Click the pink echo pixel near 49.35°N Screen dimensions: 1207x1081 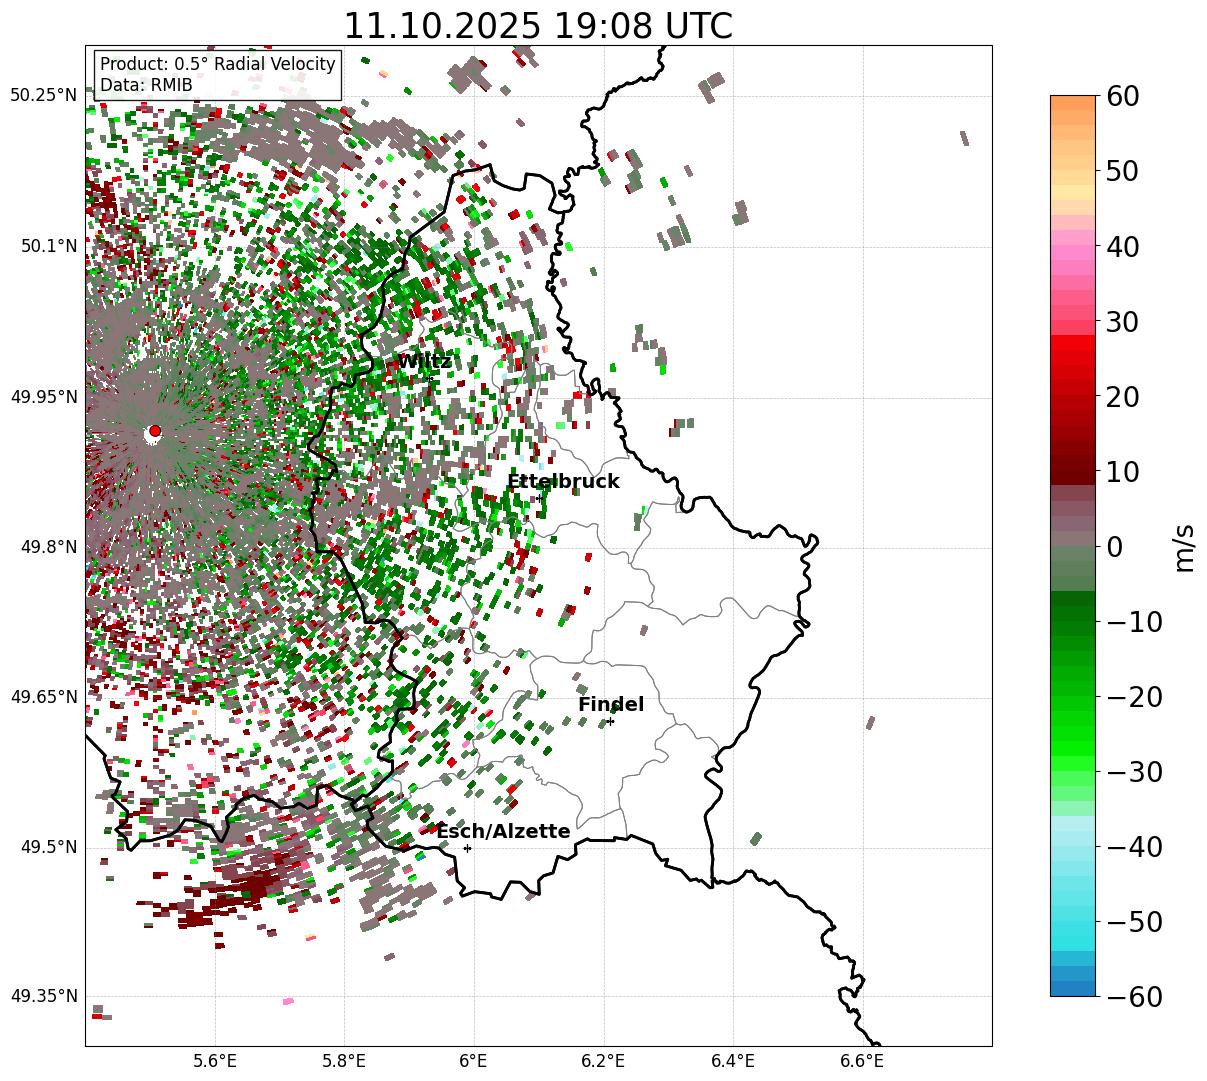288,1000
